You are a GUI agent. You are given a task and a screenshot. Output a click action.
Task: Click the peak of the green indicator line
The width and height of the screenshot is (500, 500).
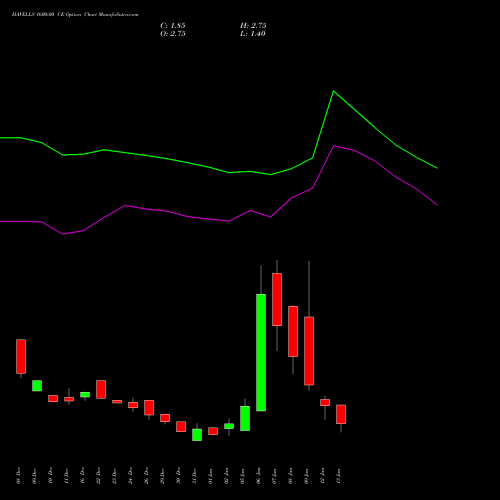point(334,91)
